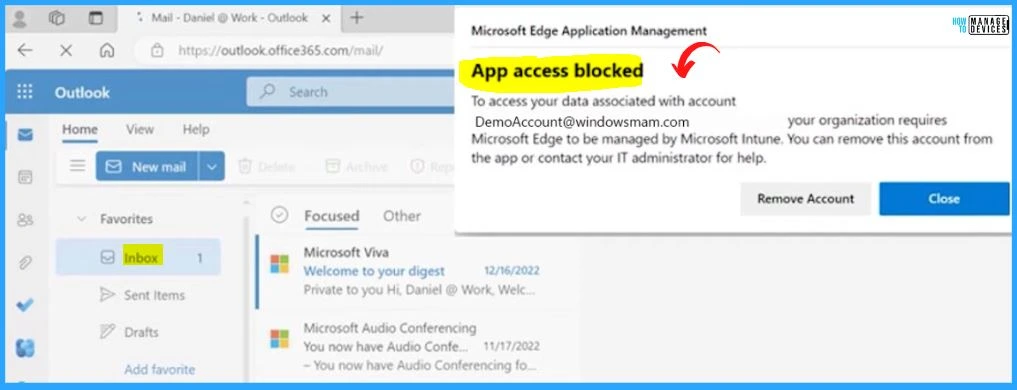Image resolution: width=1017 pixels, height=390 pixels.
Task: Click the 12/16/2022 date on Viva message
Action: tap(512, 271)
